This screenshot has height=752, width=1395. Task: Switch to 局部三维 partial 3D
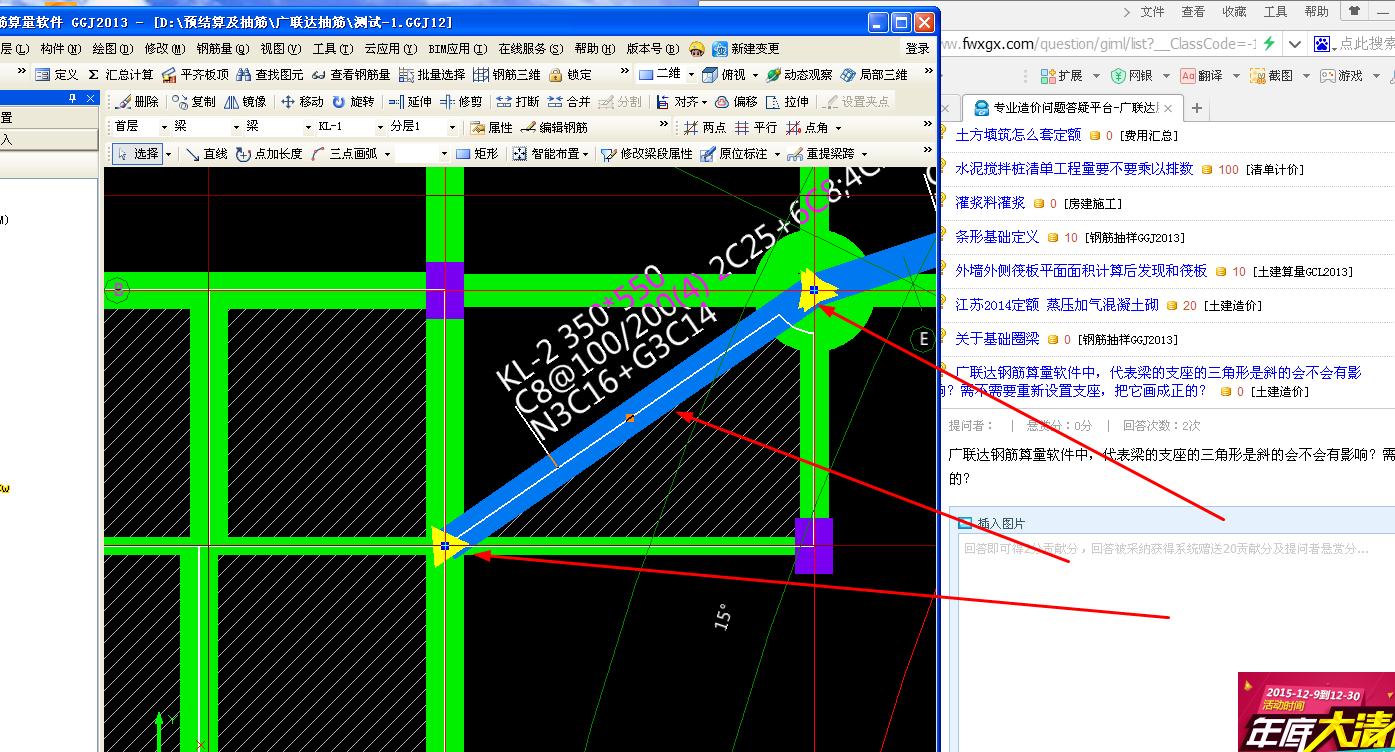point(874,75)
